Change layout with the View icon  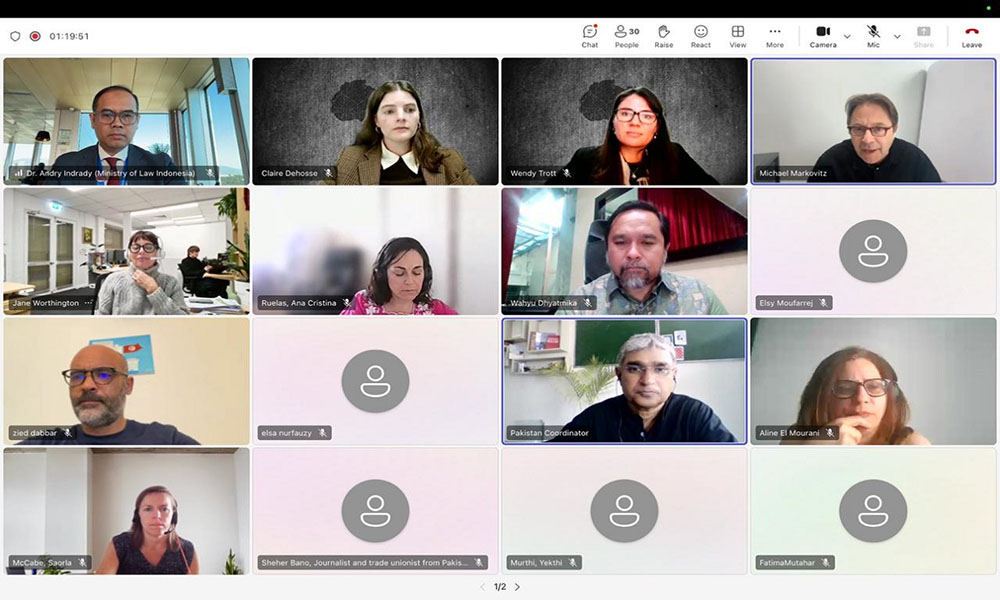(738, 36)
